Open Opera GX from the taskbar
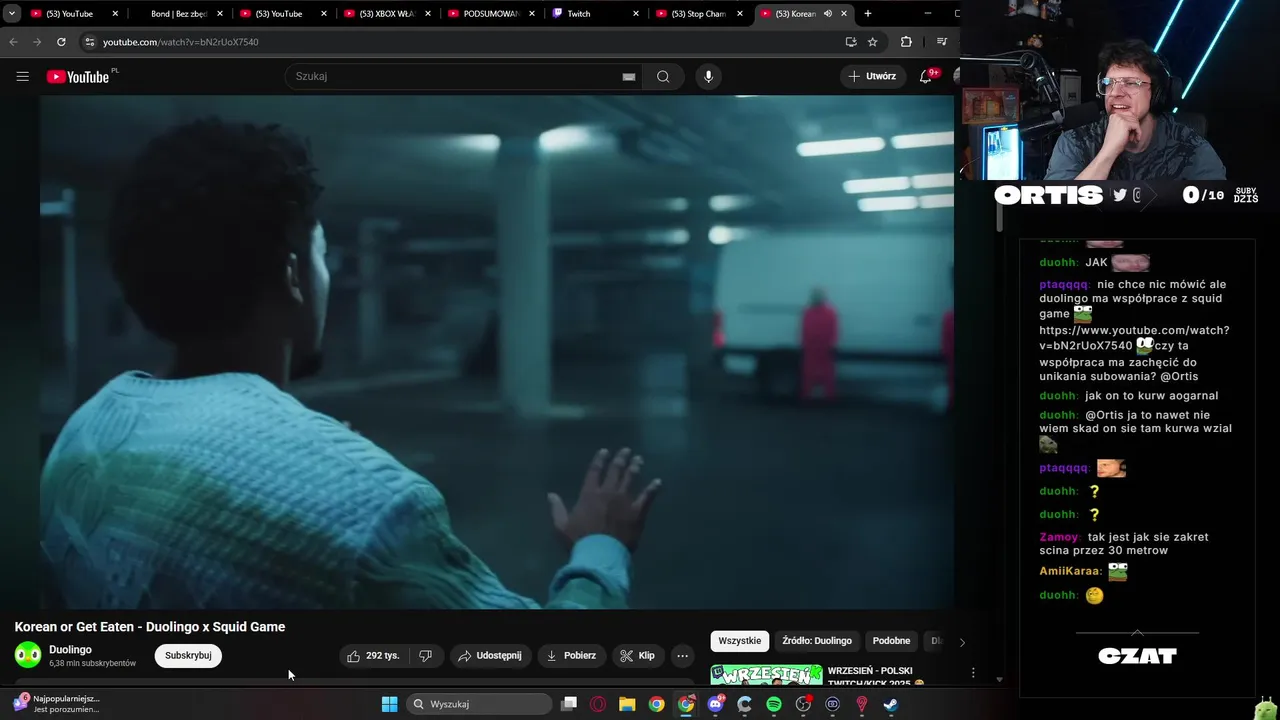The width and height of the screenshot is (1280, 720). coord(598,704)
